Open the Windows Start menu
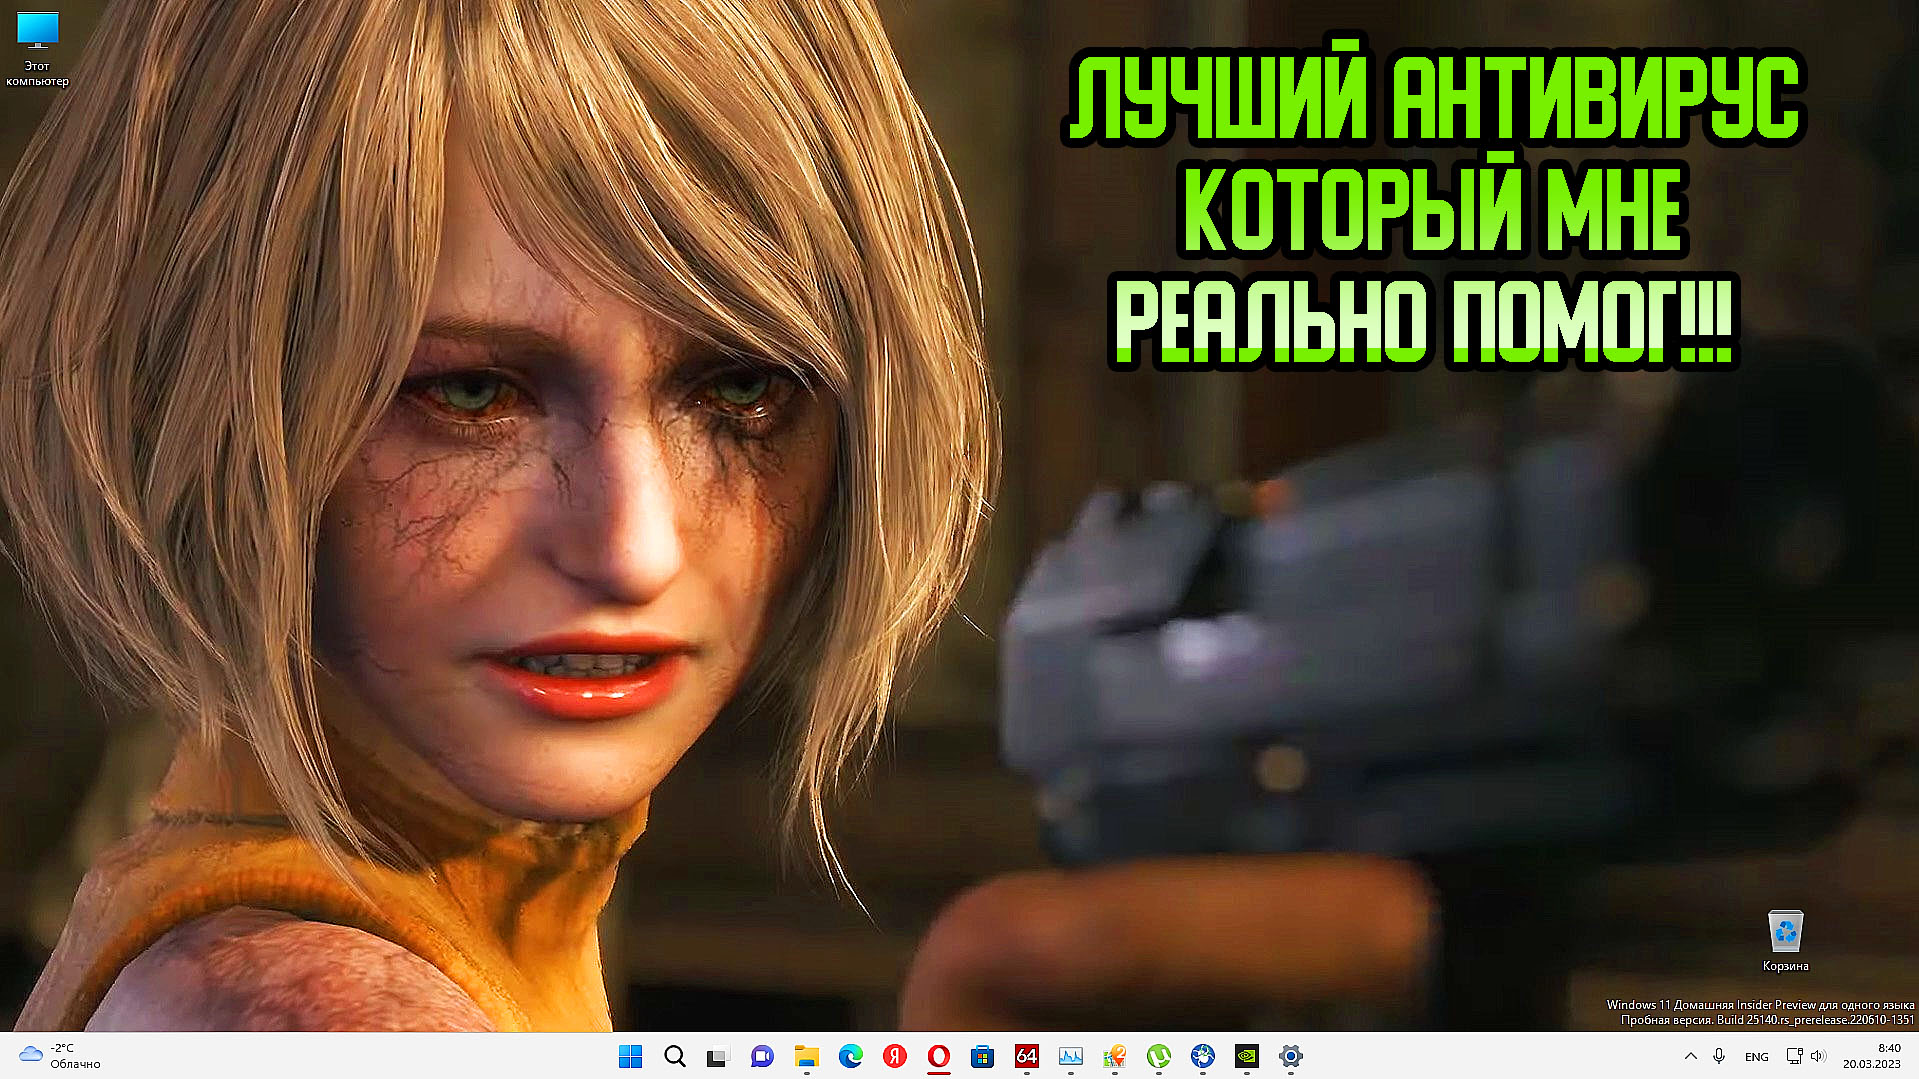This screenshot has width=1919, height=1079. tap(630, 1056)
